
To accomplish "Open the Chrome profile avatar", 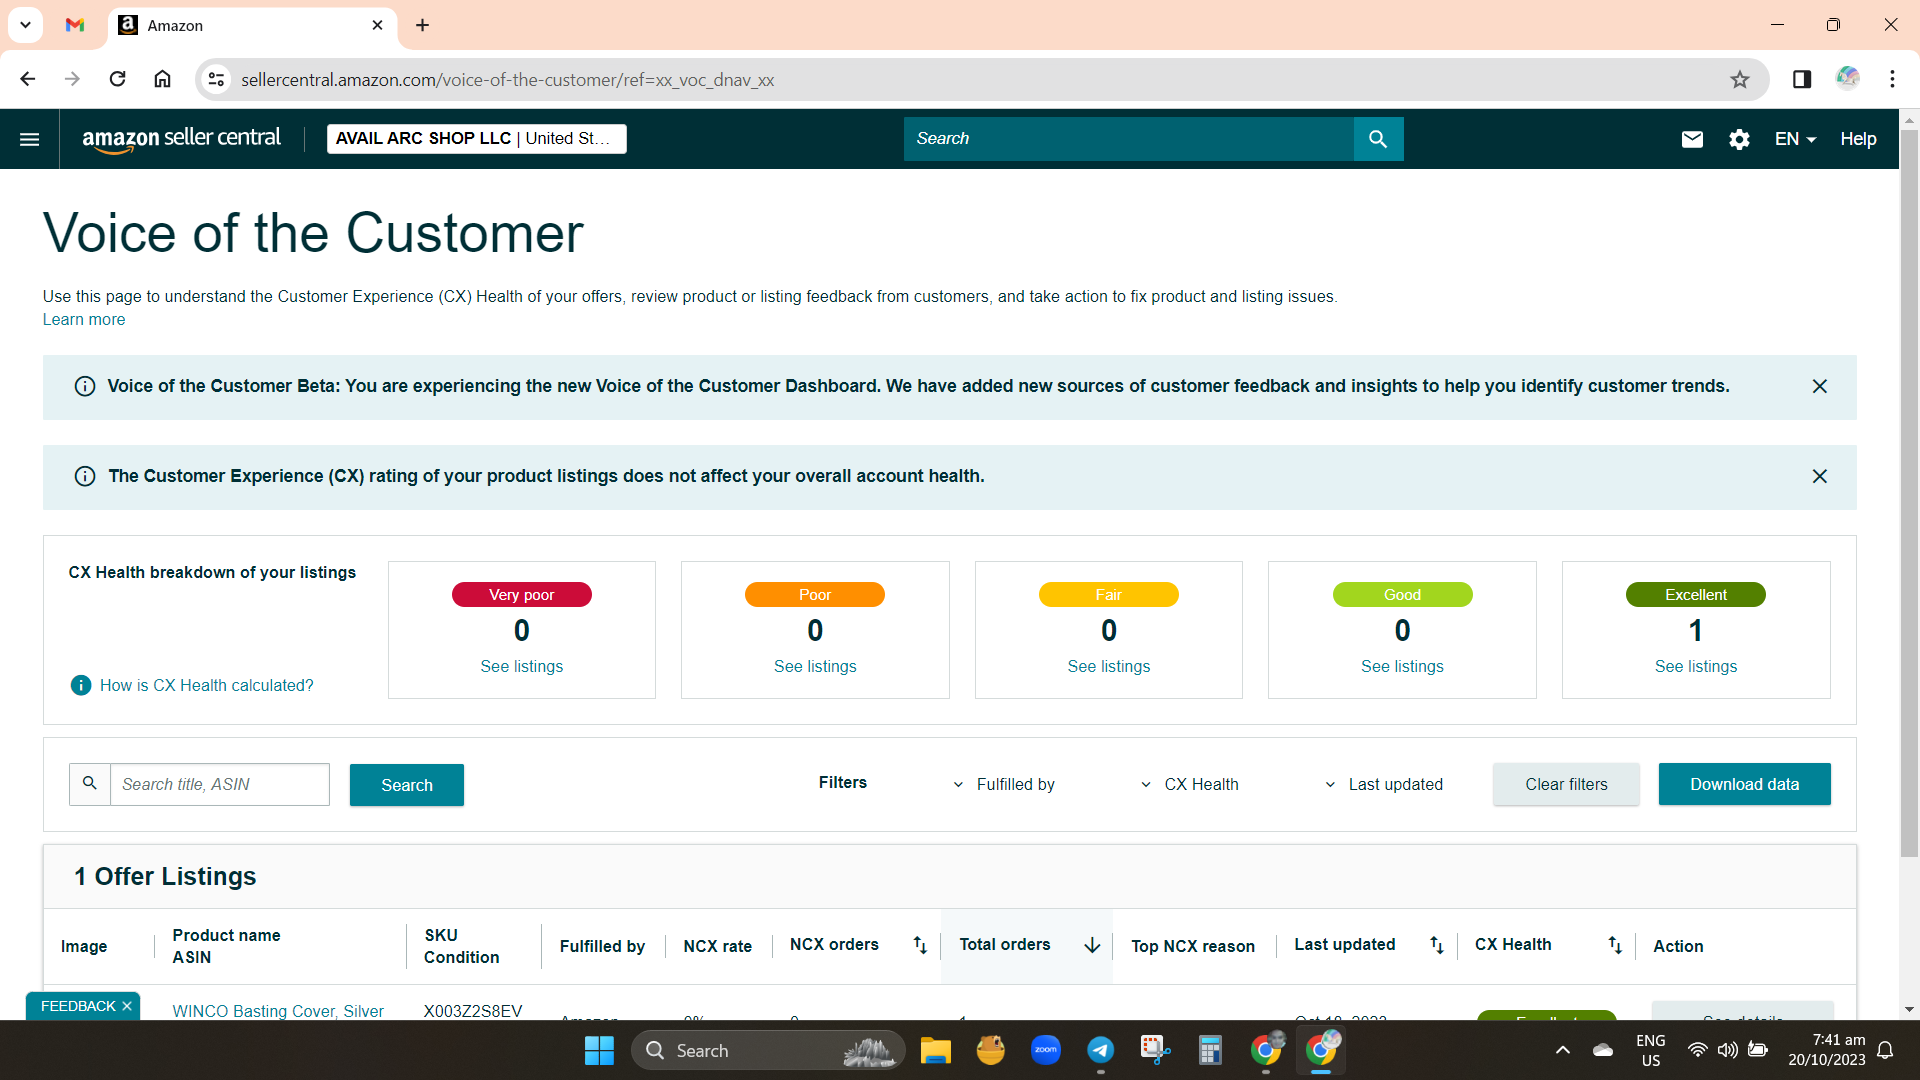I will pos(1847,78).
